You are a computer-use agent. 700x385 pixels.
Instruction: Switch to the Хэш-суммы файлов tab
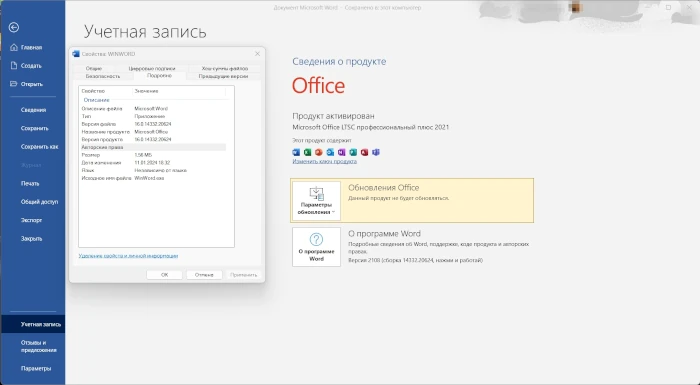tap(225, 68)
